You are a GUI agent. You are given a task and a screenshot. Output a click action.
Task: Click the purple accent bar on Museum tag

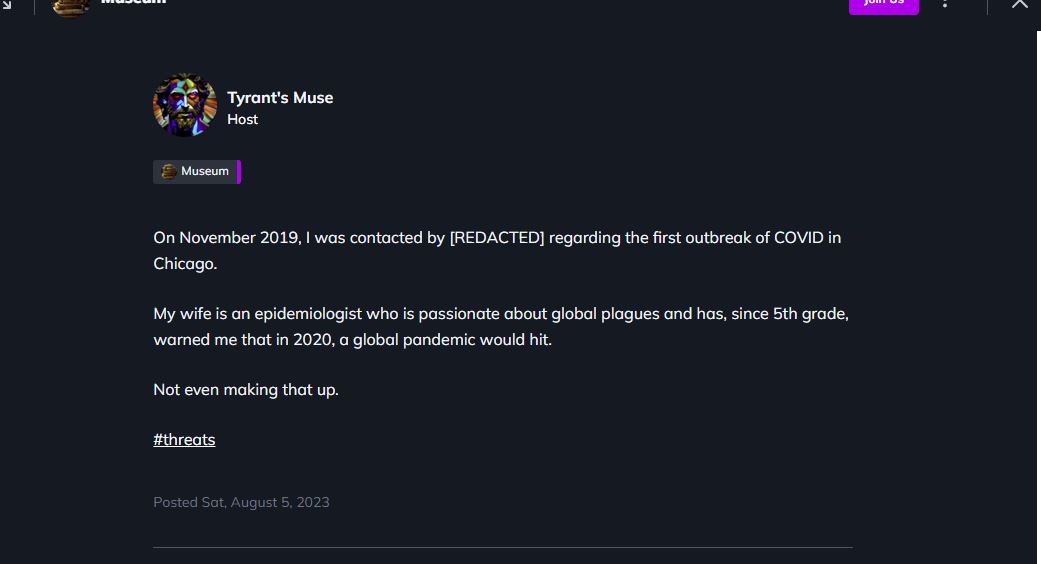point(239,172)
